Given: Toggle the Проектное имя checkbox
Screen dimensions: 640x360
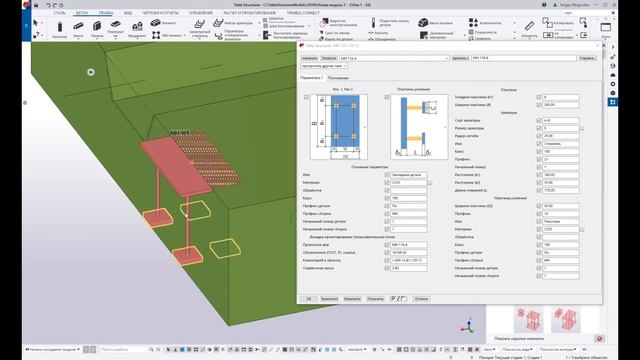Looking at the screenshot, I should pos(387,245).
